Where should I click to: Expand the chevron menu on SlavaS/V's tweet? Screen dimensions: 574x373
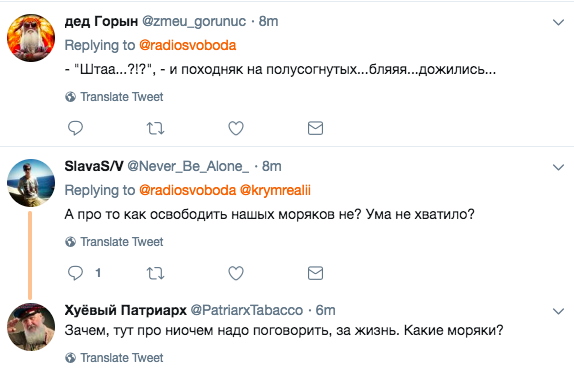(558, 167)
